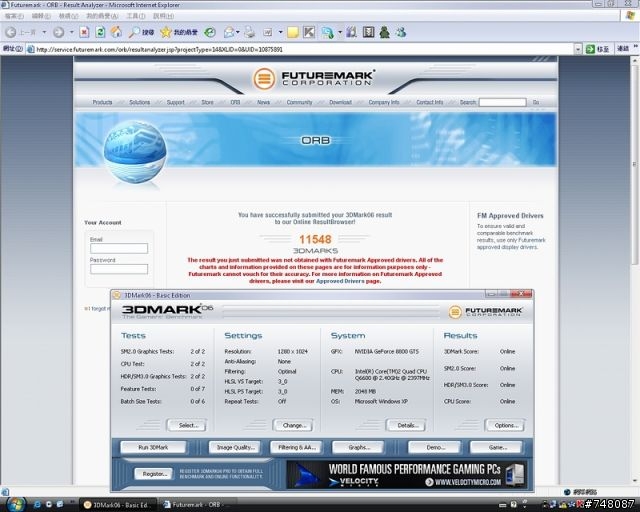
Task: Click the K logo toolbar icon
Action: (309, 32)
